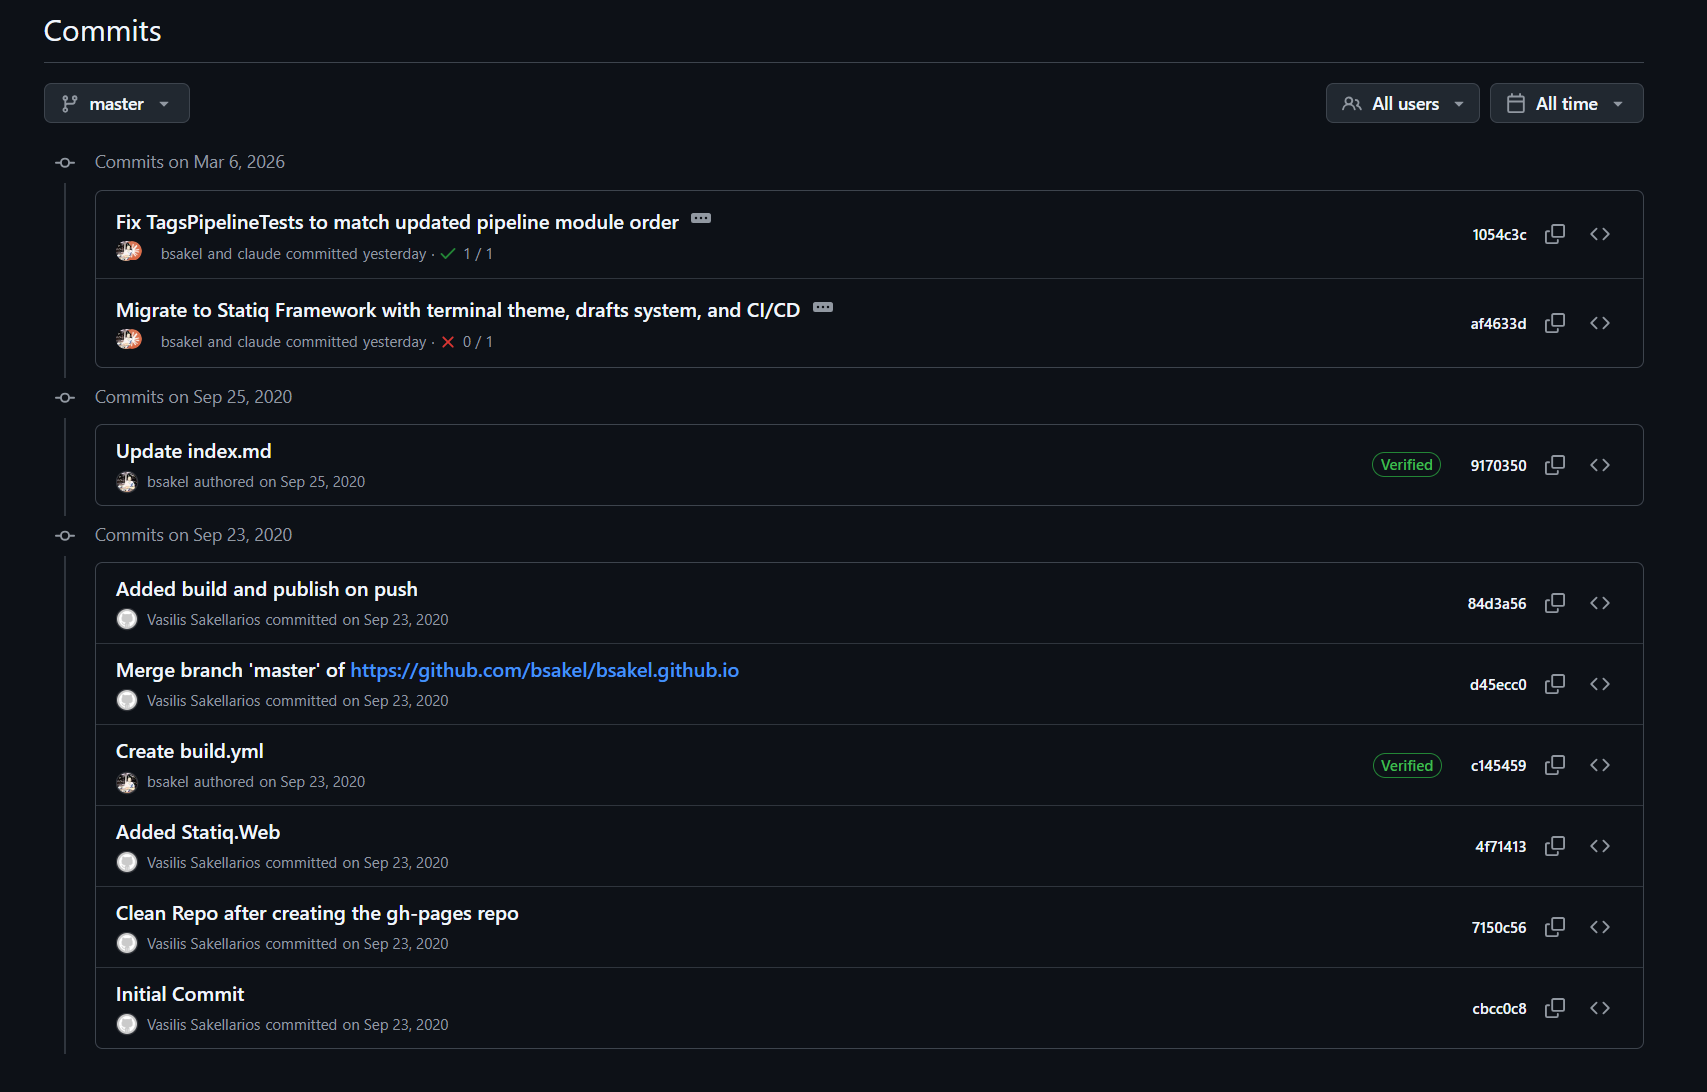Open the master branch selector

coord(116,102)
